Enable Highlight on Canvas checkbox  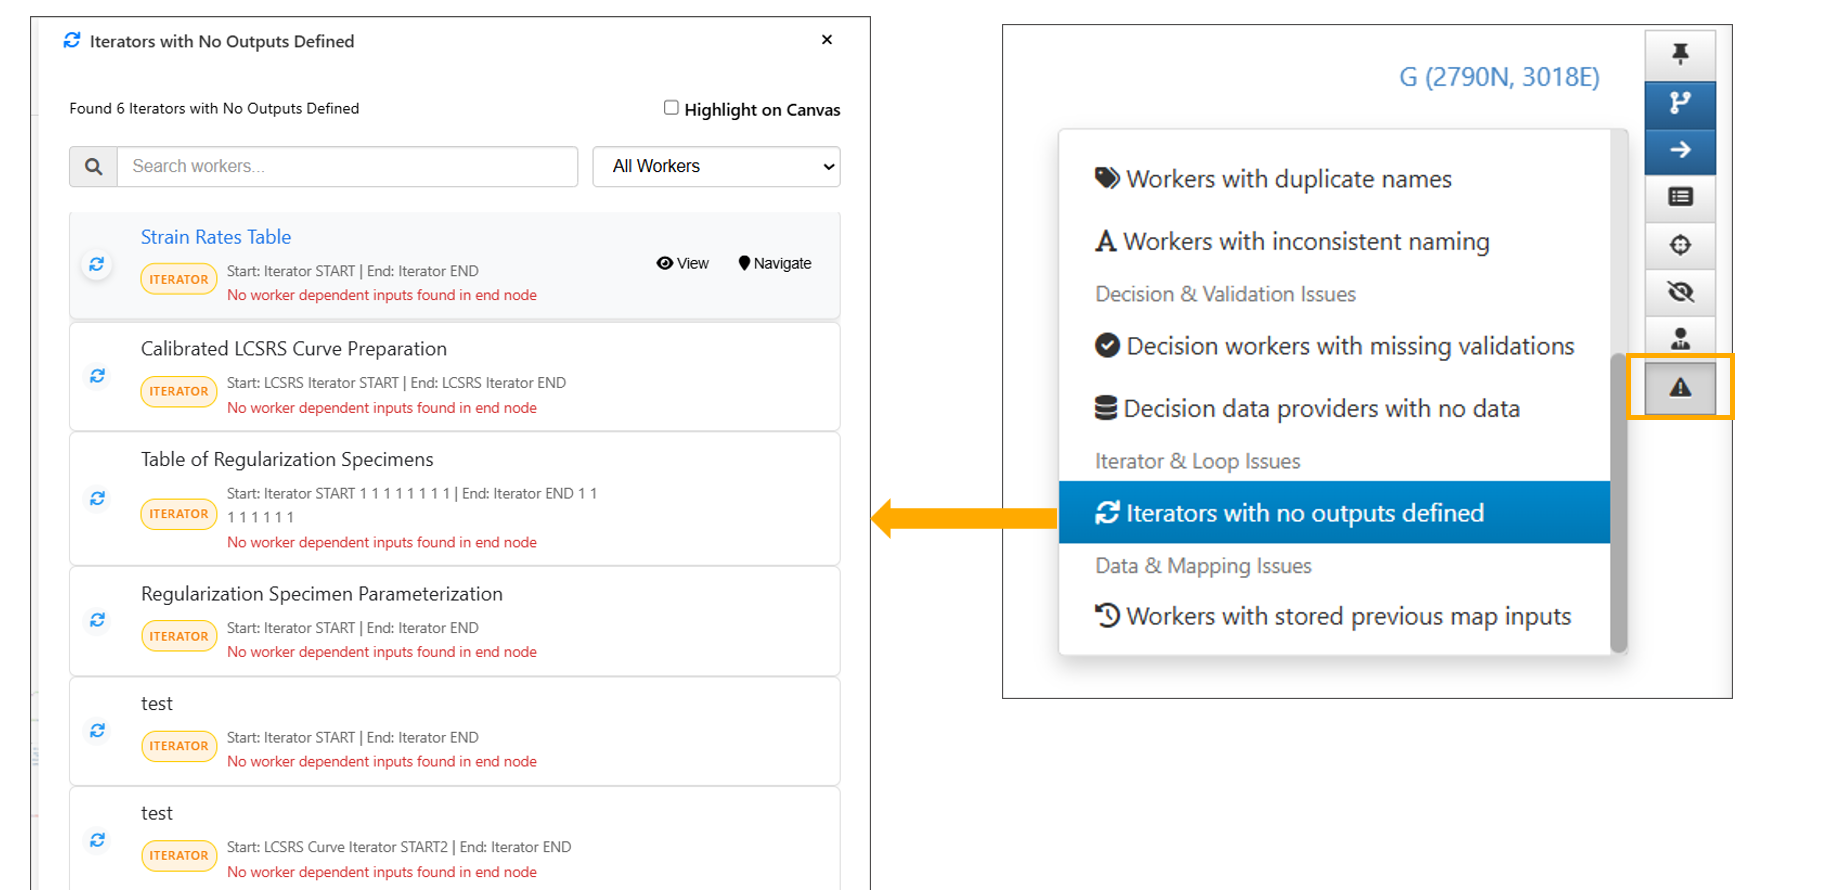(671, 108)
